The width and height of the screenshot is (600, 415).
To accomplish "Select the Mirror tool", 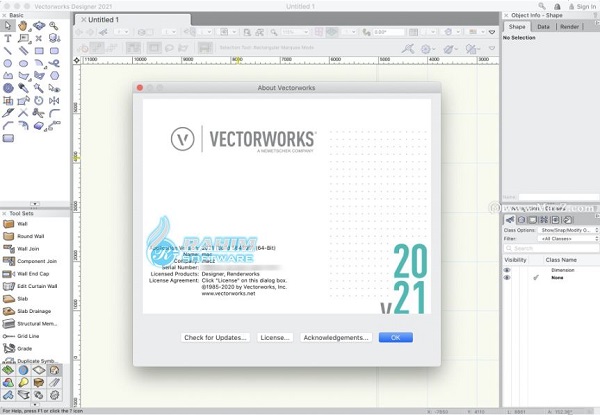I will click(x=54, y=101).
